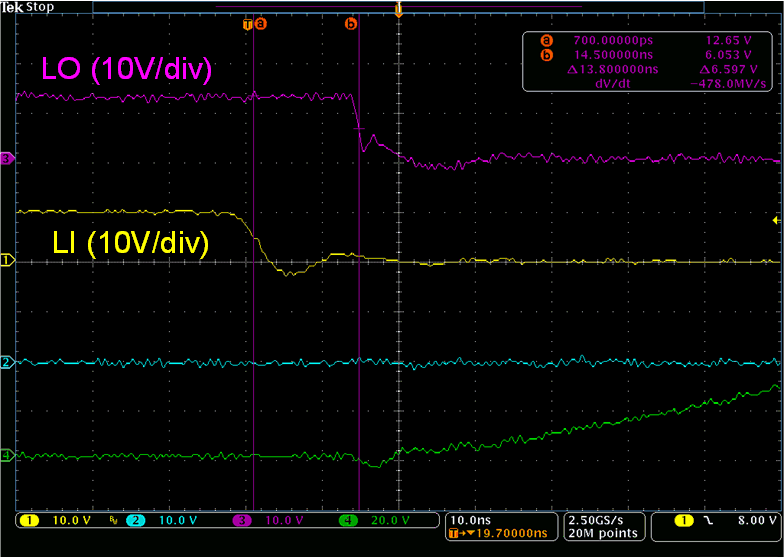The width and height of the screenshot is (784, 557).
Task: Click the trigger delay 19.70000ns readout
Action: 501,534
